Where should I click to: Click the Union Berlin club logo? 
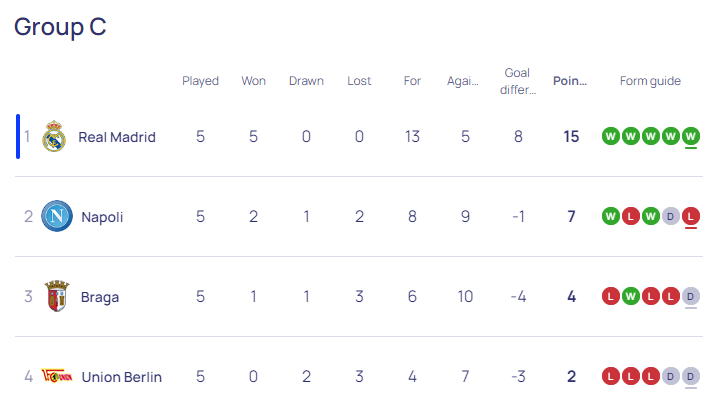click(57, 376)
